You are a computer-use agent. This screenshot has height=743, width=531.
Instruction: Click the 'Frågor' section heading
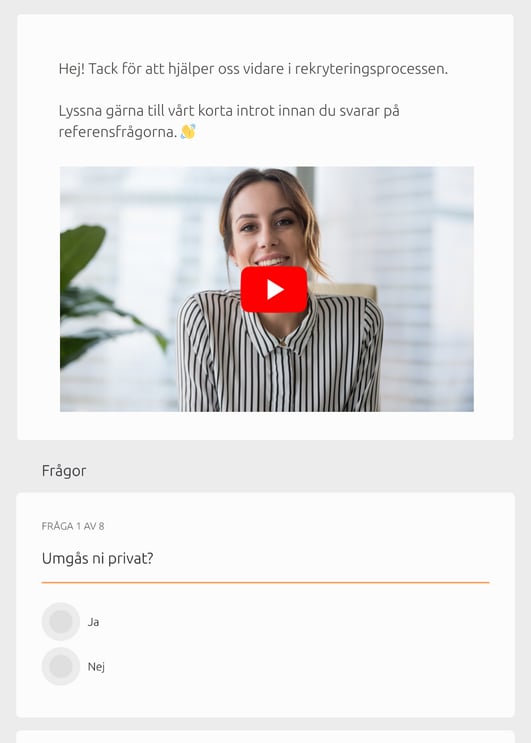click(64, 471)
